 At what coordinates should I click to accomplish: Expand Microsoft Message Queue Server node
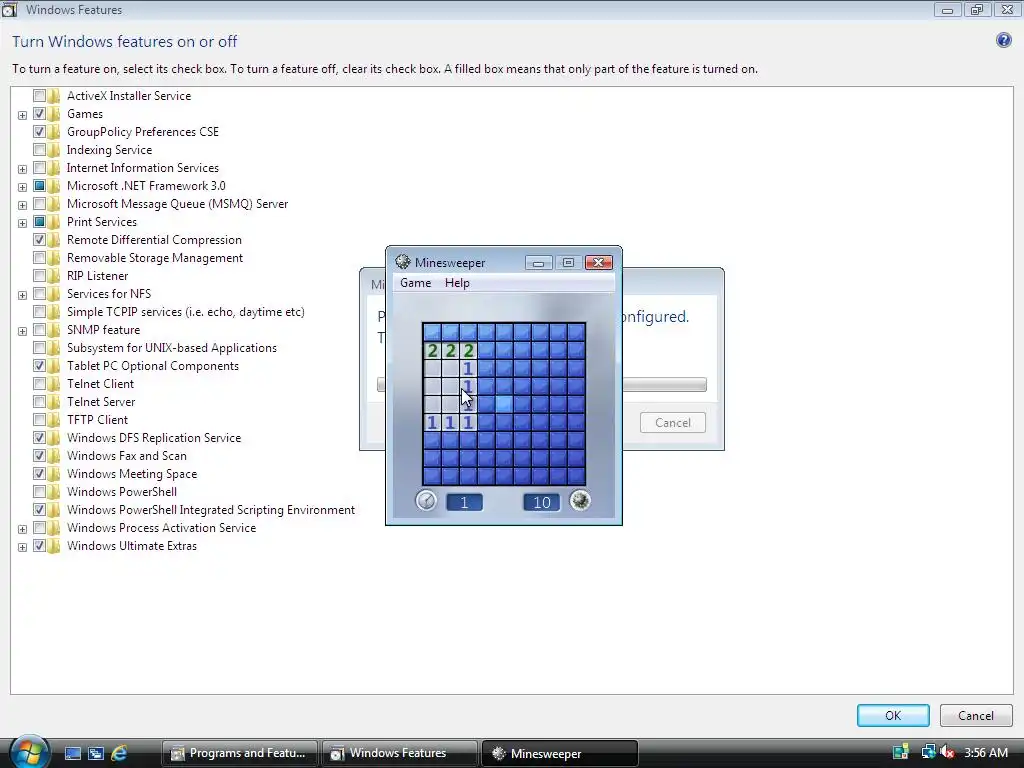click(22, 205)
